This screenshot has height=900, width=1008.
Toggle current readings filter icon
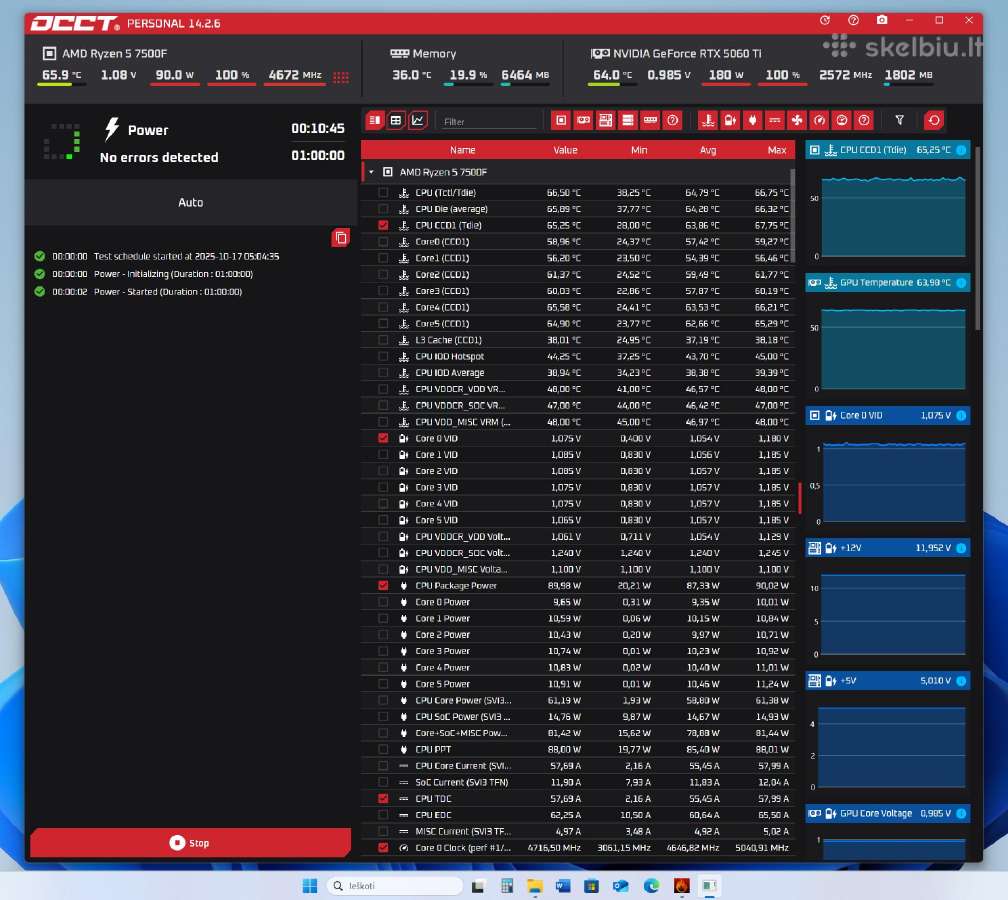775,120
